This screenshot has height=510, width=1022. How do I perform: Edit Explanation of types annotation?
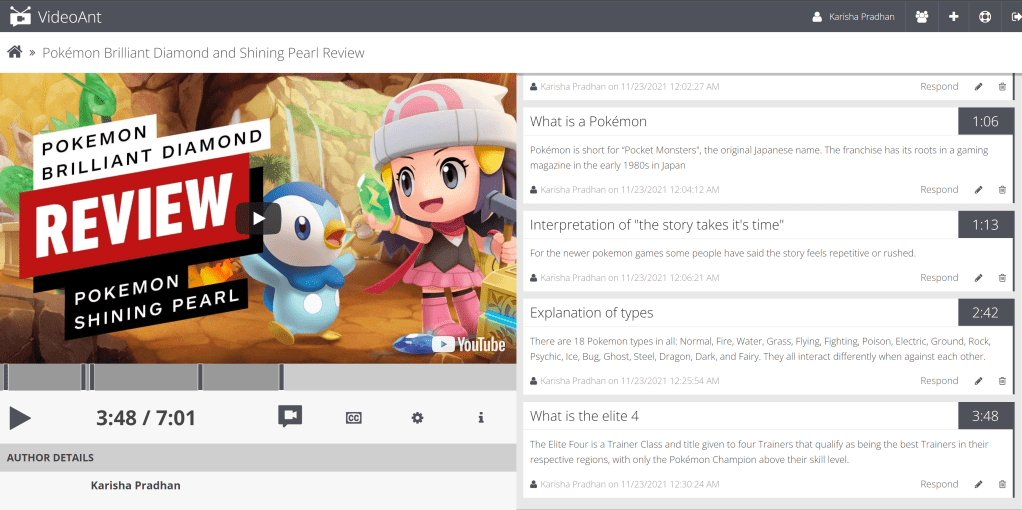978,381
